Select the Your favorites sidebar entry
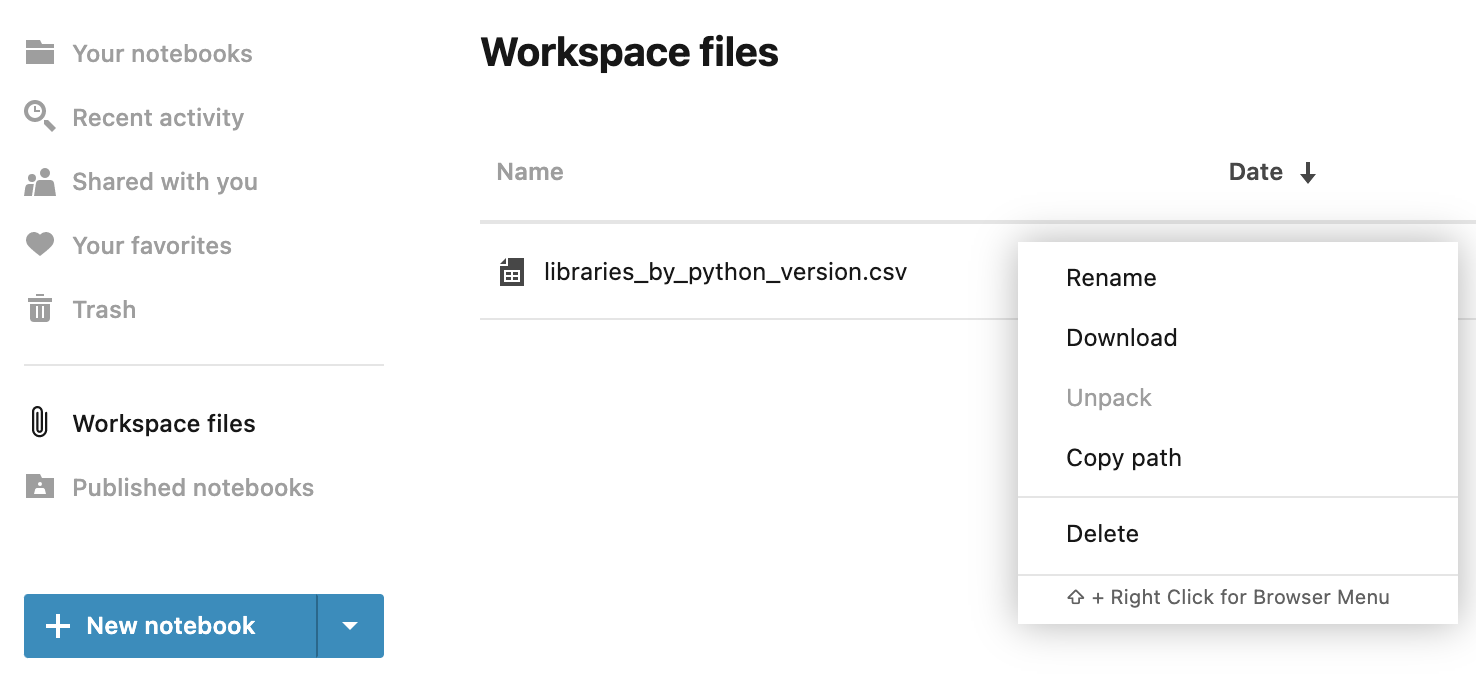 coord(151,245)
